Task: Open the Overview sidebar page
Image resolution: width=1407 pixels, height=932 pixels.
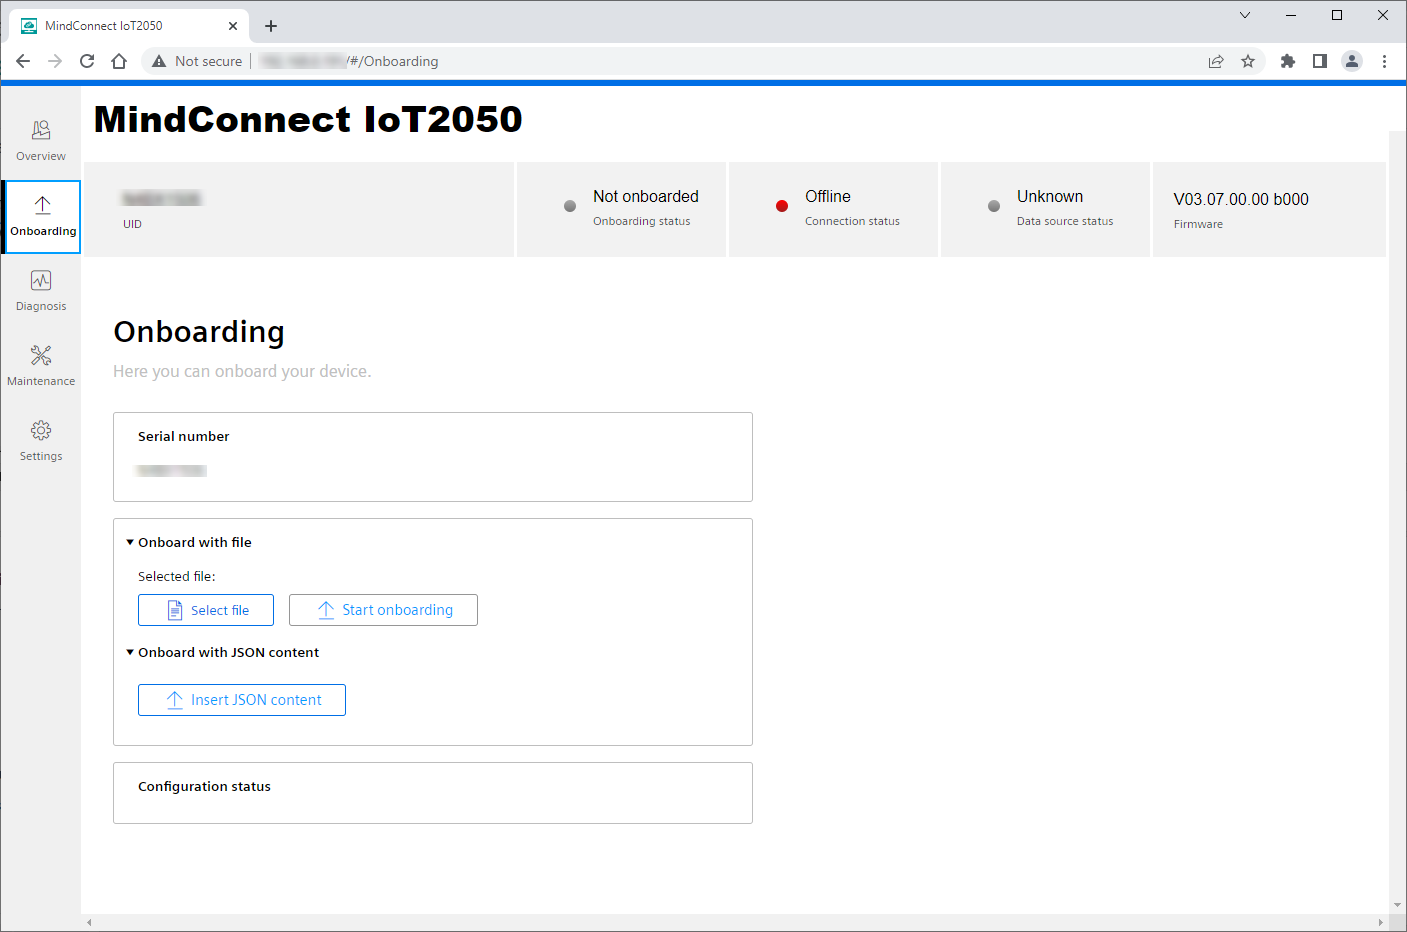Action: (41, 141)
